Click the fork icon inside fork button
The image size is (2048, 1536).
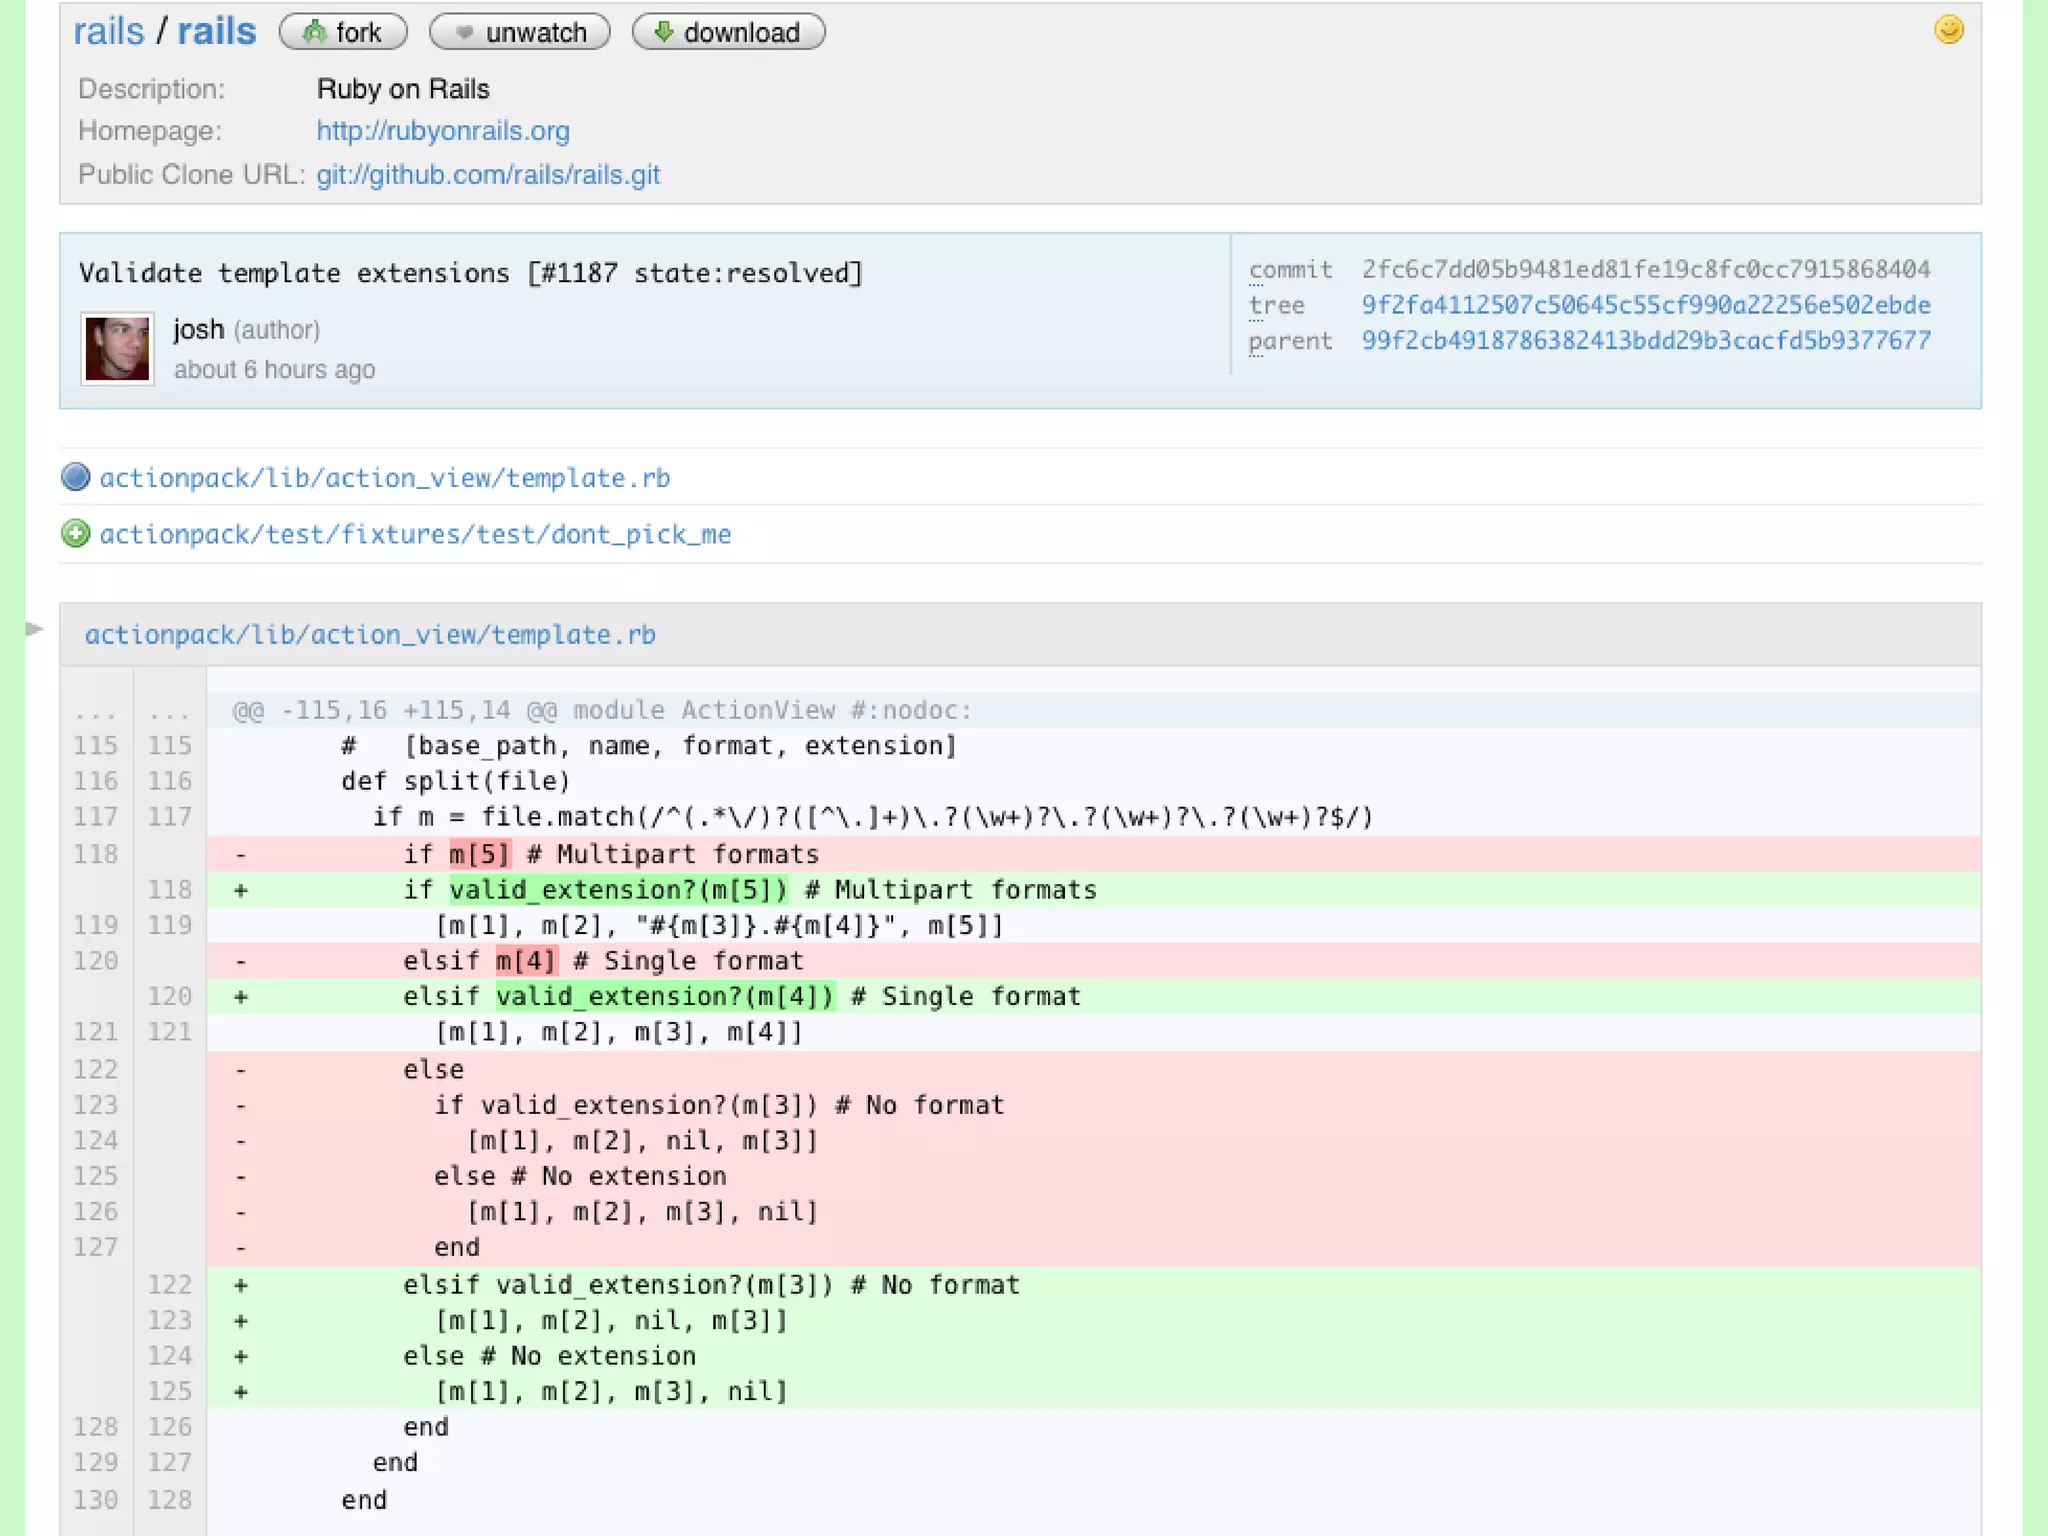coord(314,32)
